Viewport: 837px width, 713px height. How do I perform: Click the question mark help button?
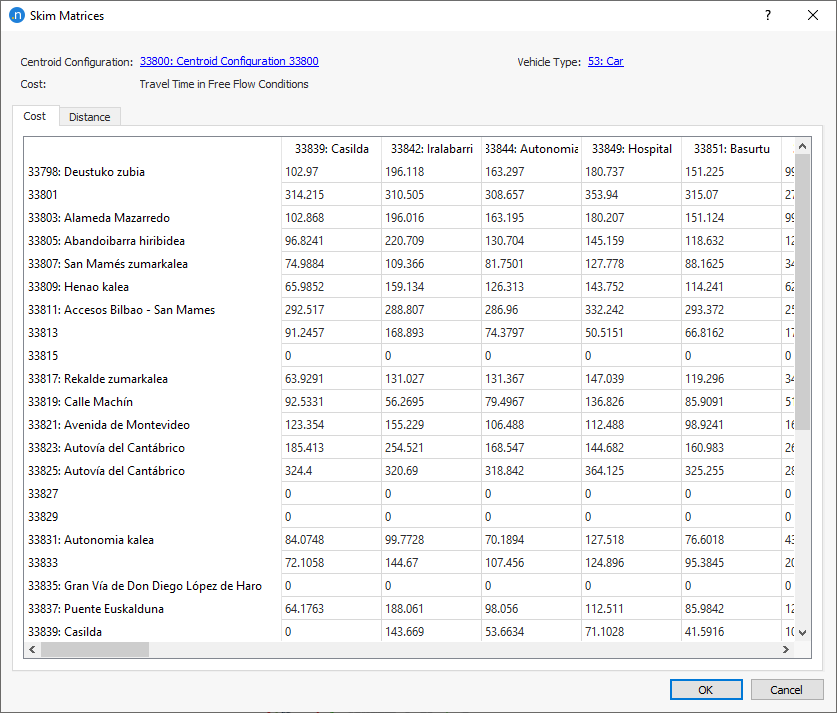(767, 16)
